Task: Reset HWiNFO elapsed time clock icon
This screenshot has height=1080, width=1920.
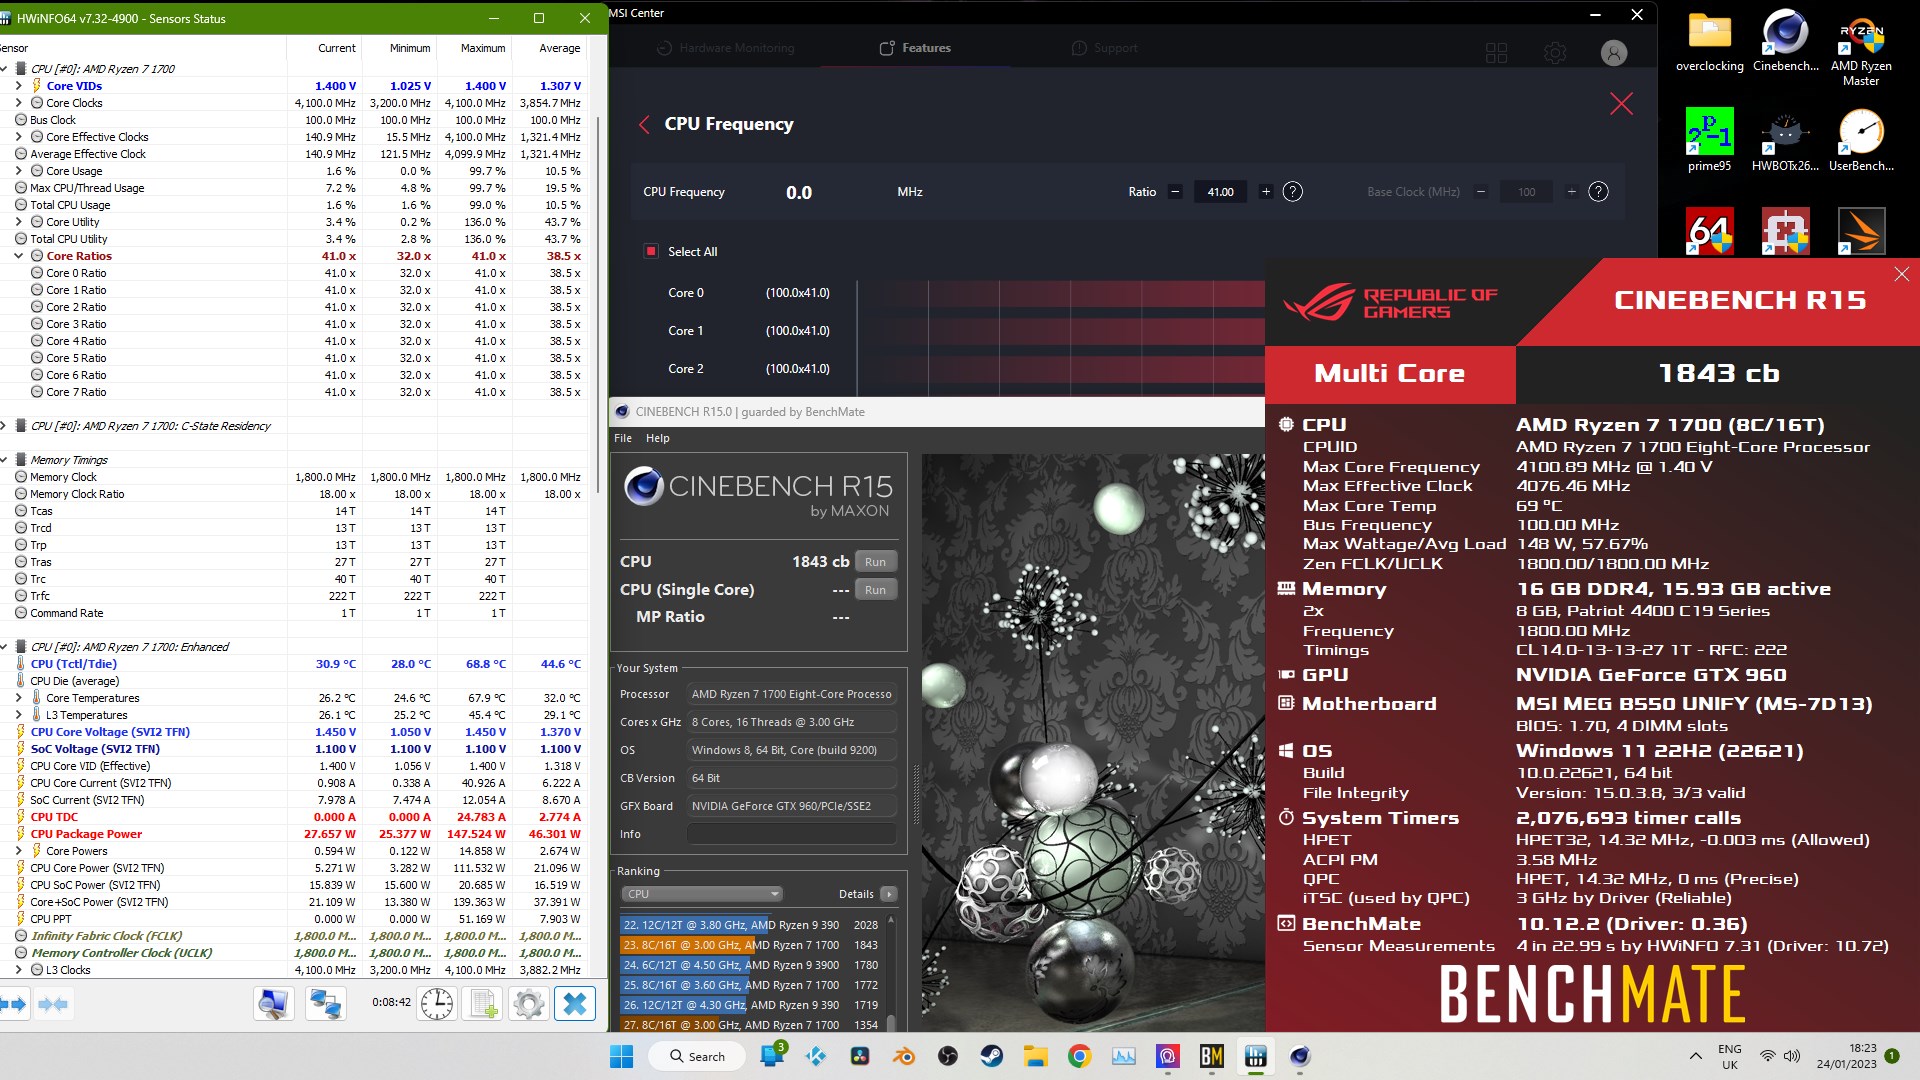Action: [x=437, y=1003]
